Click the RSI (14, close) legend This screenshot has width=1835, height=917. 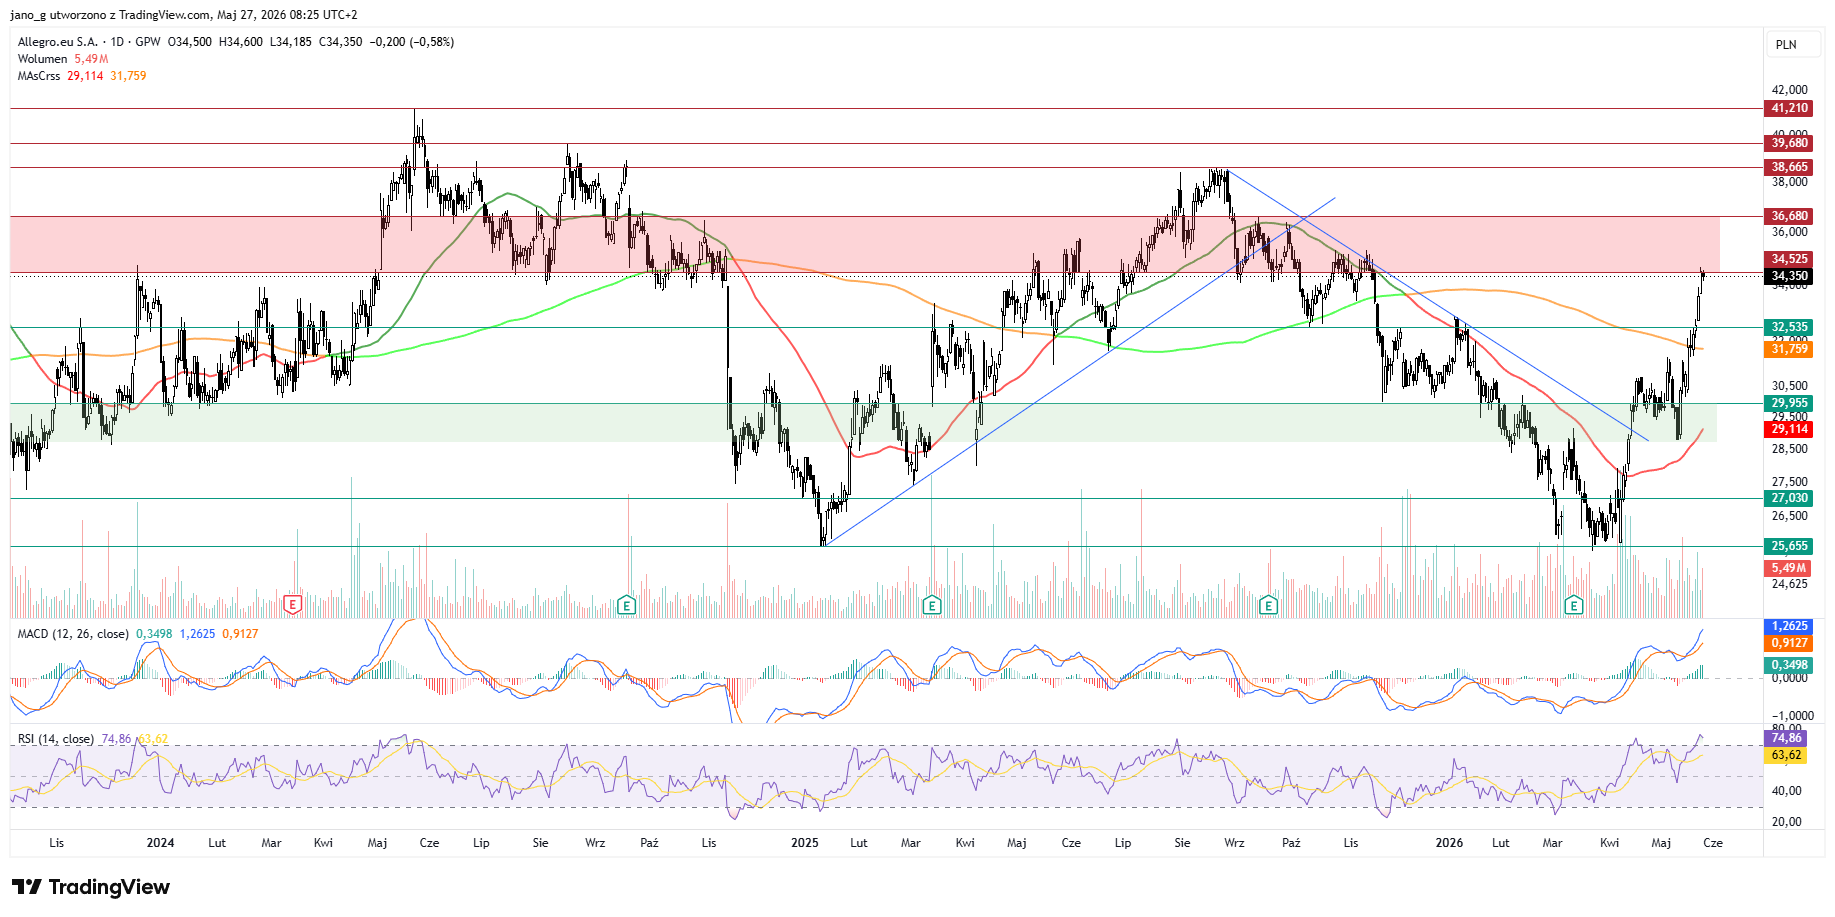coord(56,739)
